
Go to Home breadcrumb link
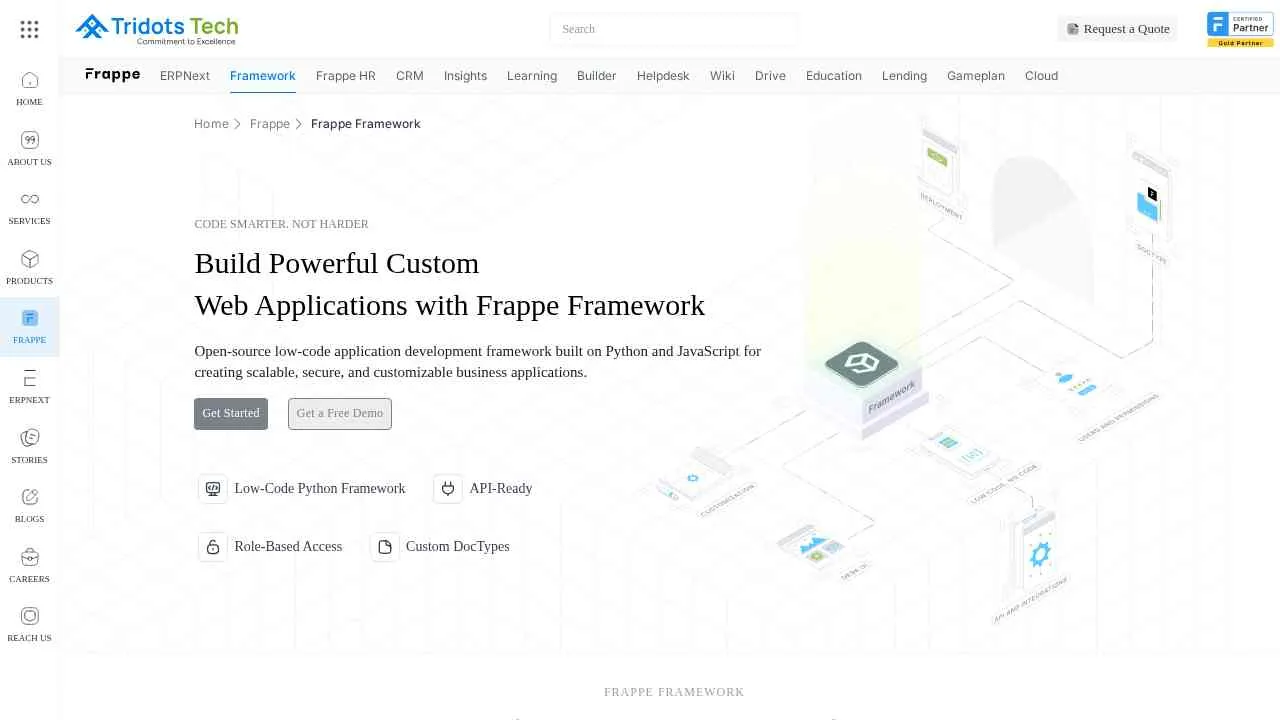click(211, 124)
